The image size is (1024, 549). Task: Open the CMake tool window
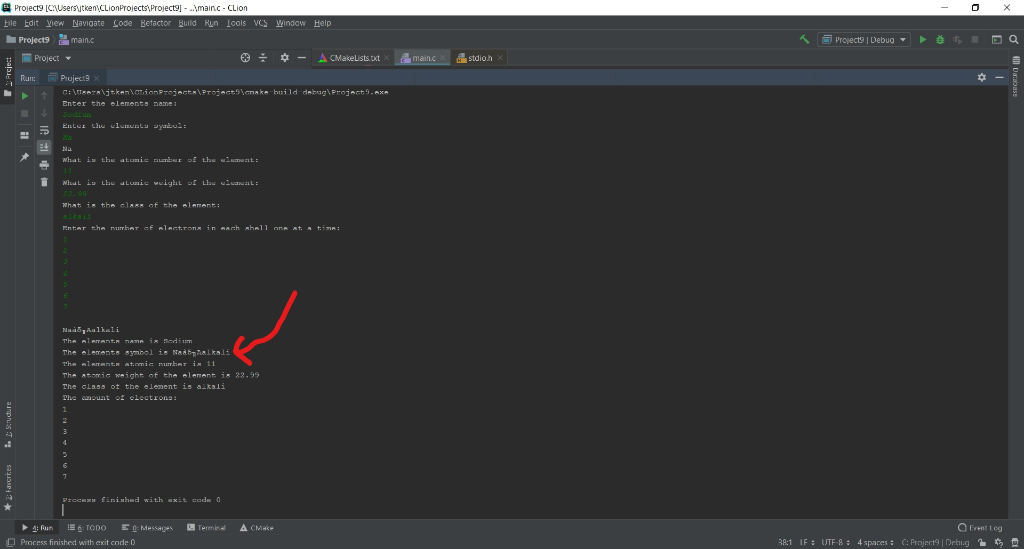tap(257, 527)
